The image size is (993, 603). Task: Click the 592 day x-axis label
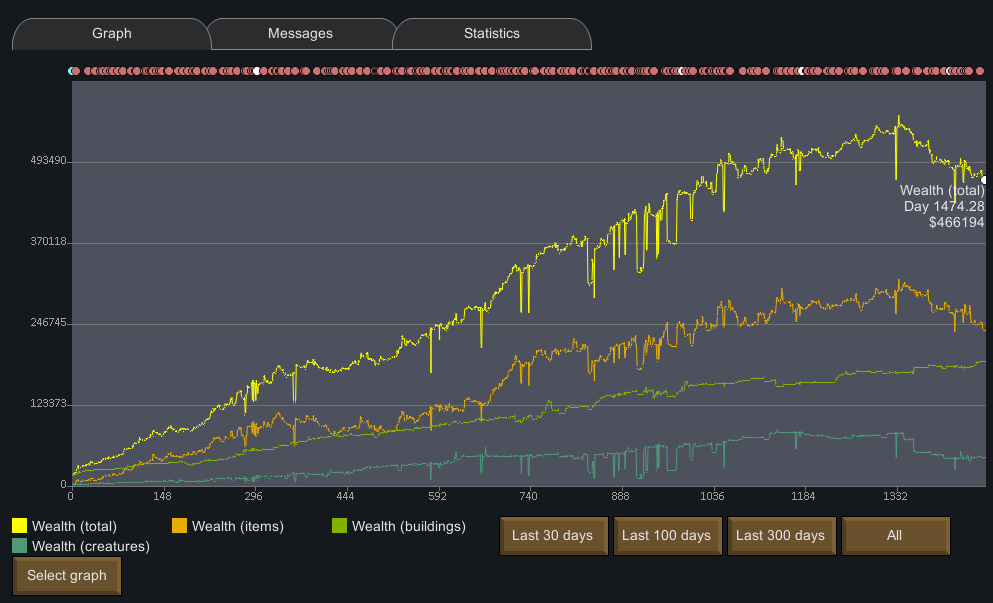click(437, 496)
